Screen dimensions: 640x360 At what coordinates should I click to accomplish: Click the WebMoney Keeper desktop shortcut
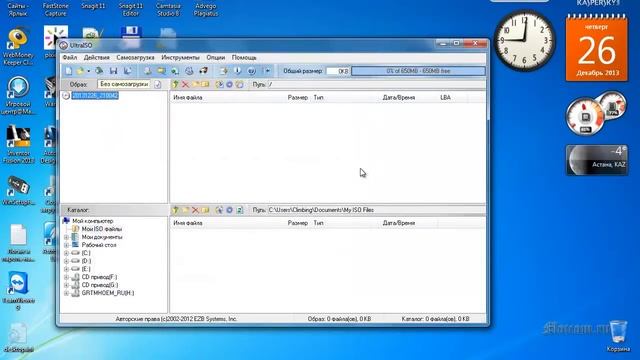[18, 47]
